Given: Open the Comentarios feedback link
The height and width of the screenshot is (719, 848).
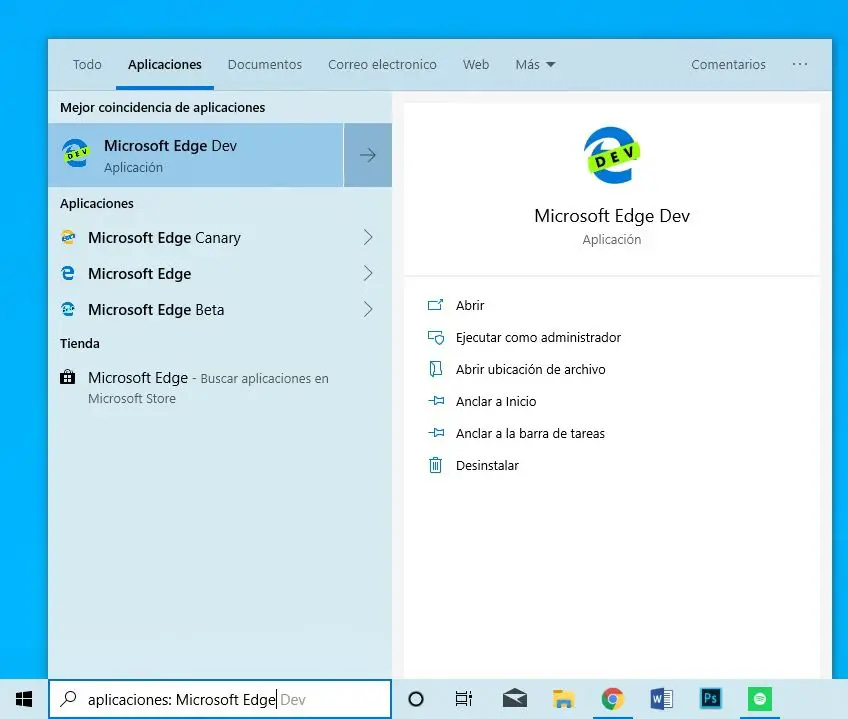Looking at the screenshot, I should coord(728,64).
